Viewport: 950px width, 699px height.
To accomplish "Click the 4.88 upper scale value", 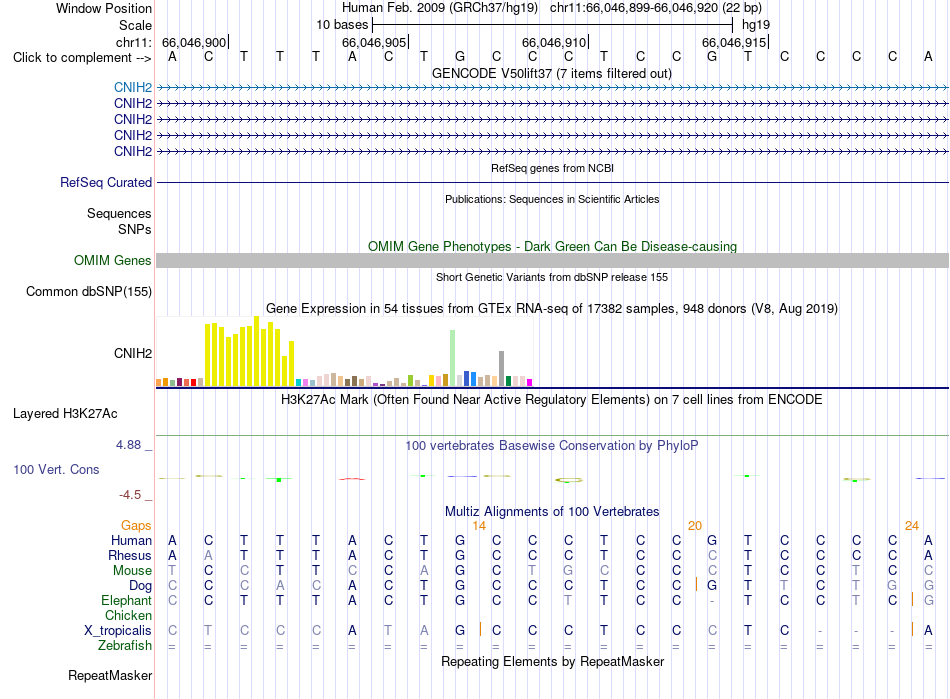I will pos(128,445).
